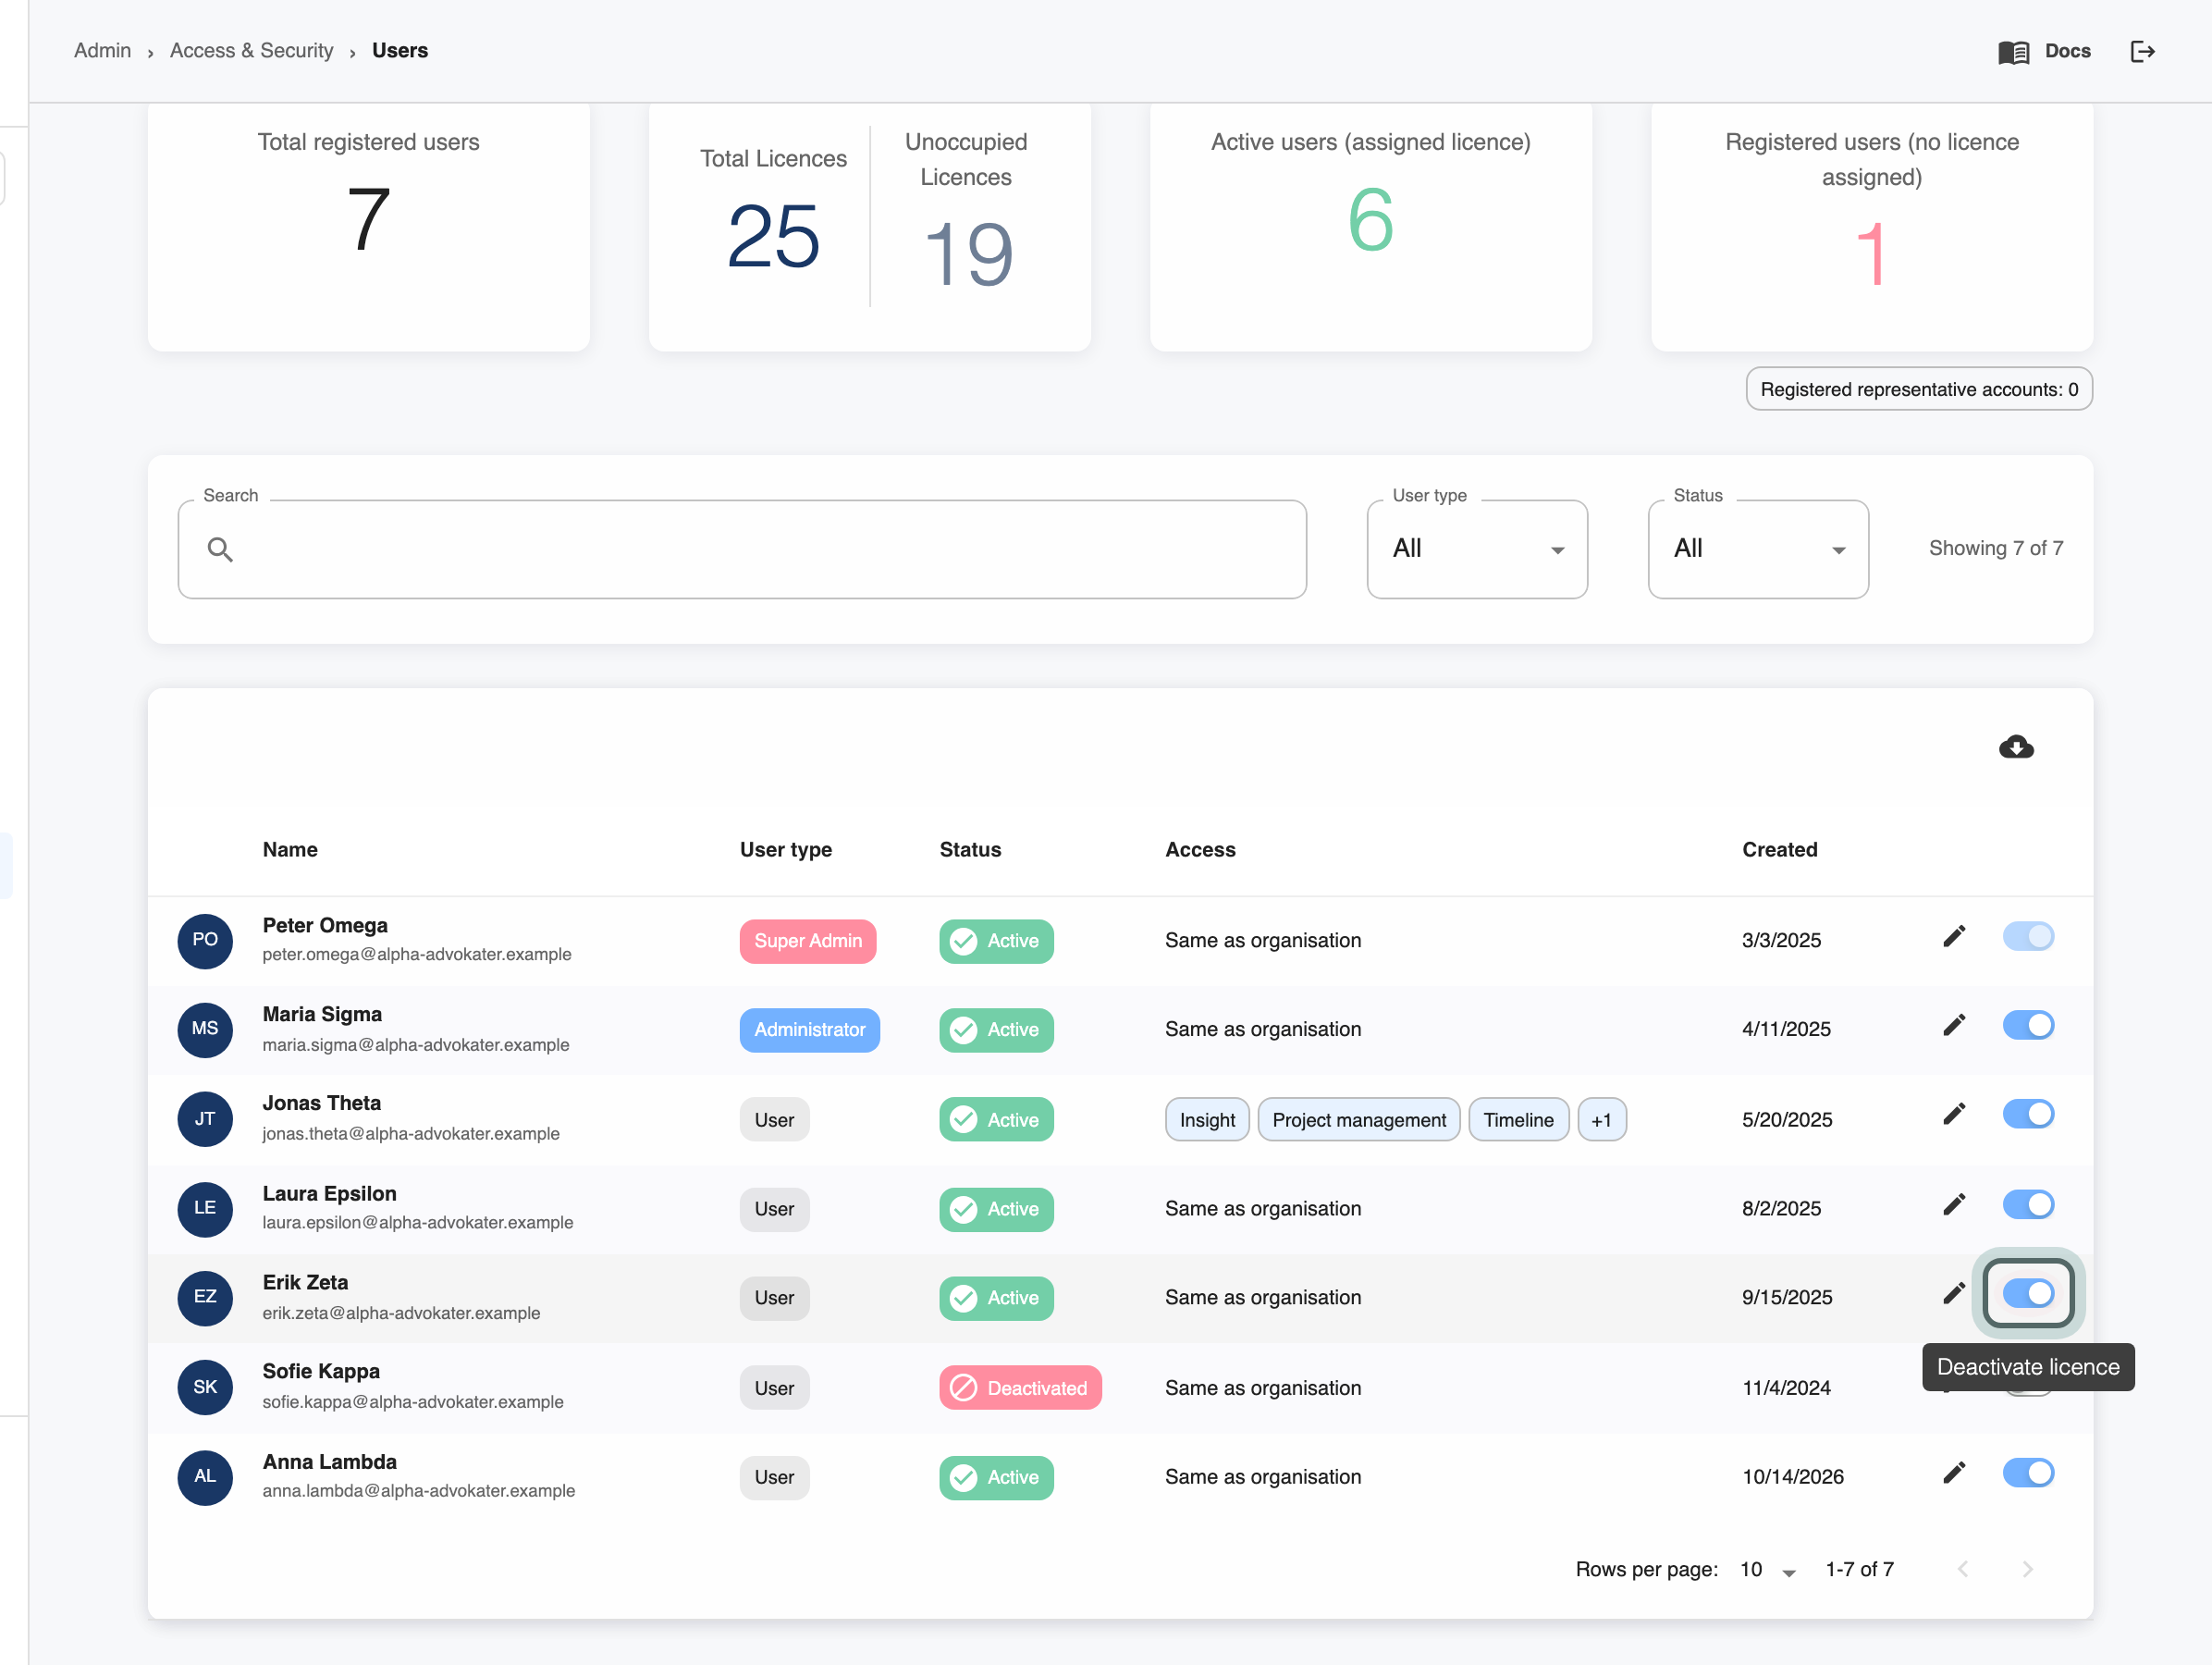
Task: Open the User type dropdown
Action: tap(1477, 549)
